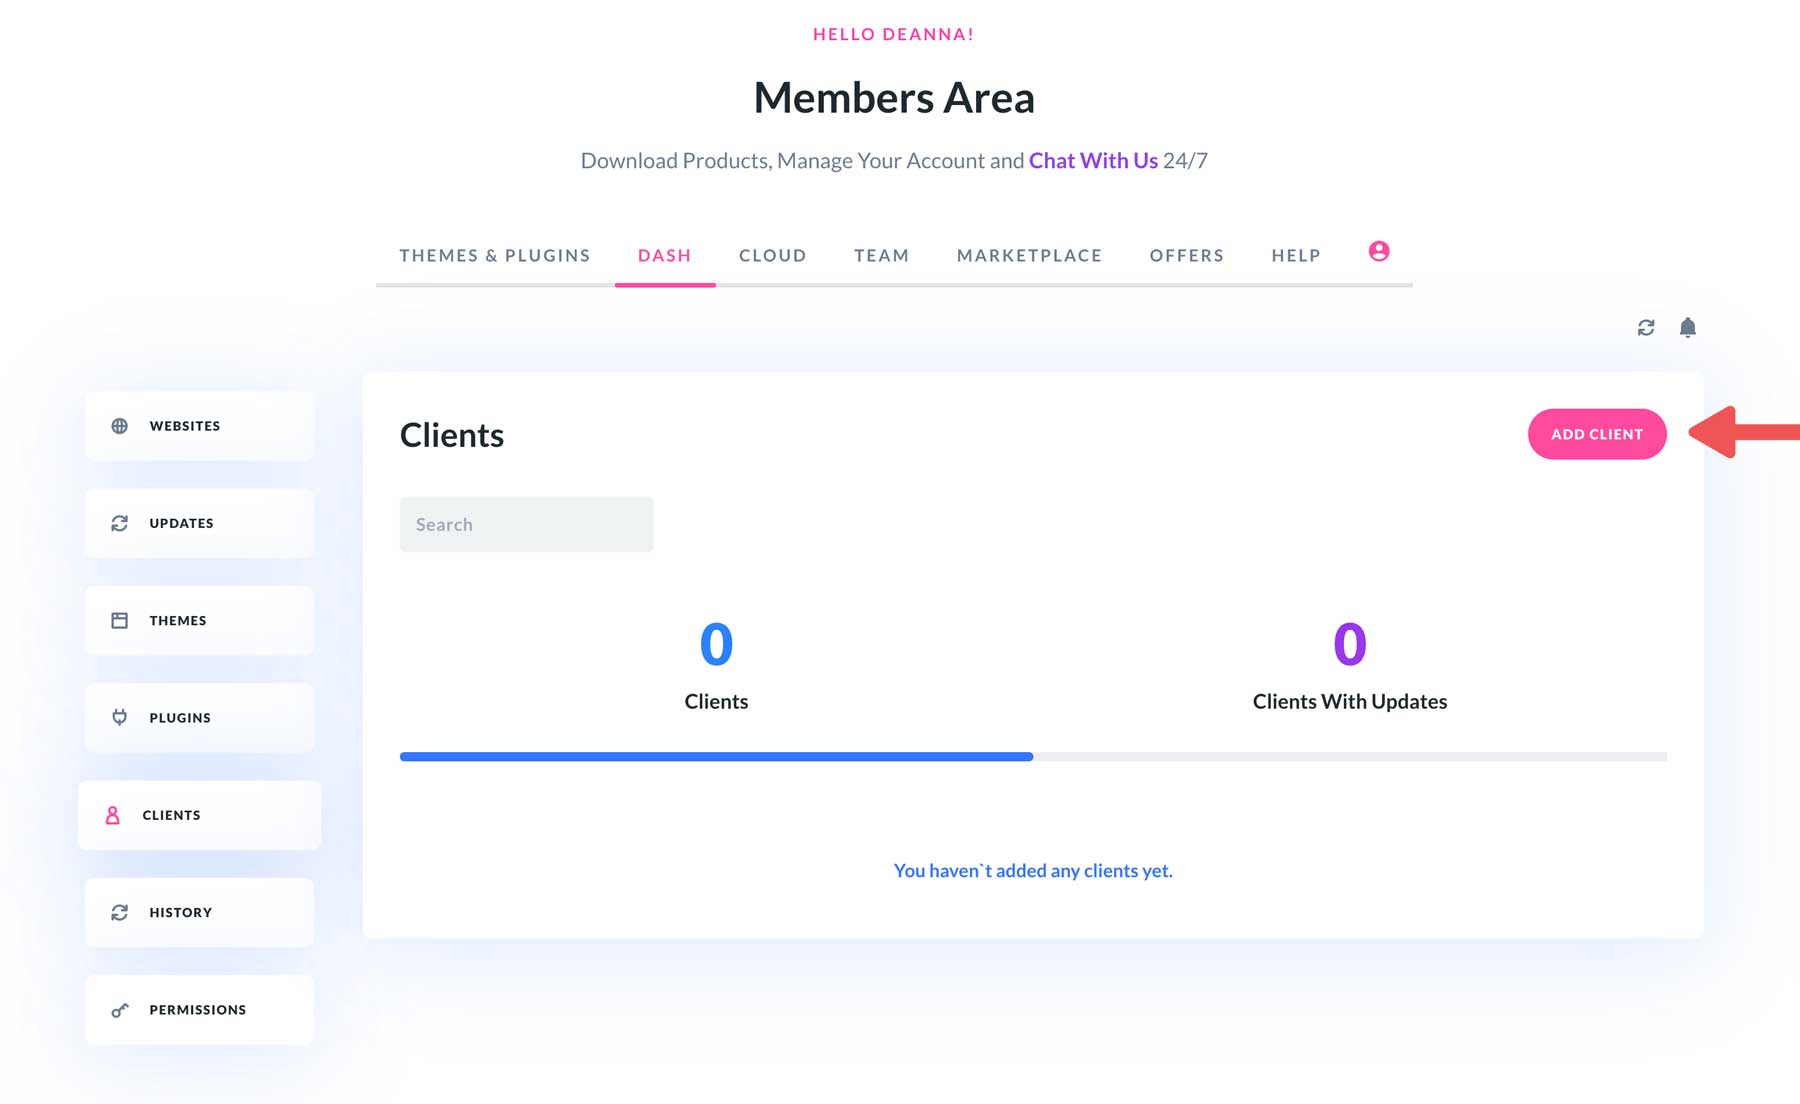
Task: Click the refresh icon above the Clients panel
Action: [1645, 327]
